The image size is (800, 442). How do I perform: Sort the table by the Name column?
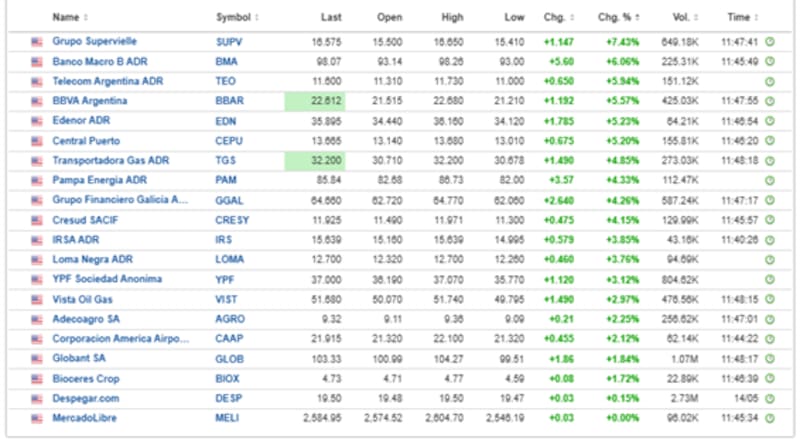tap(69, 17)
